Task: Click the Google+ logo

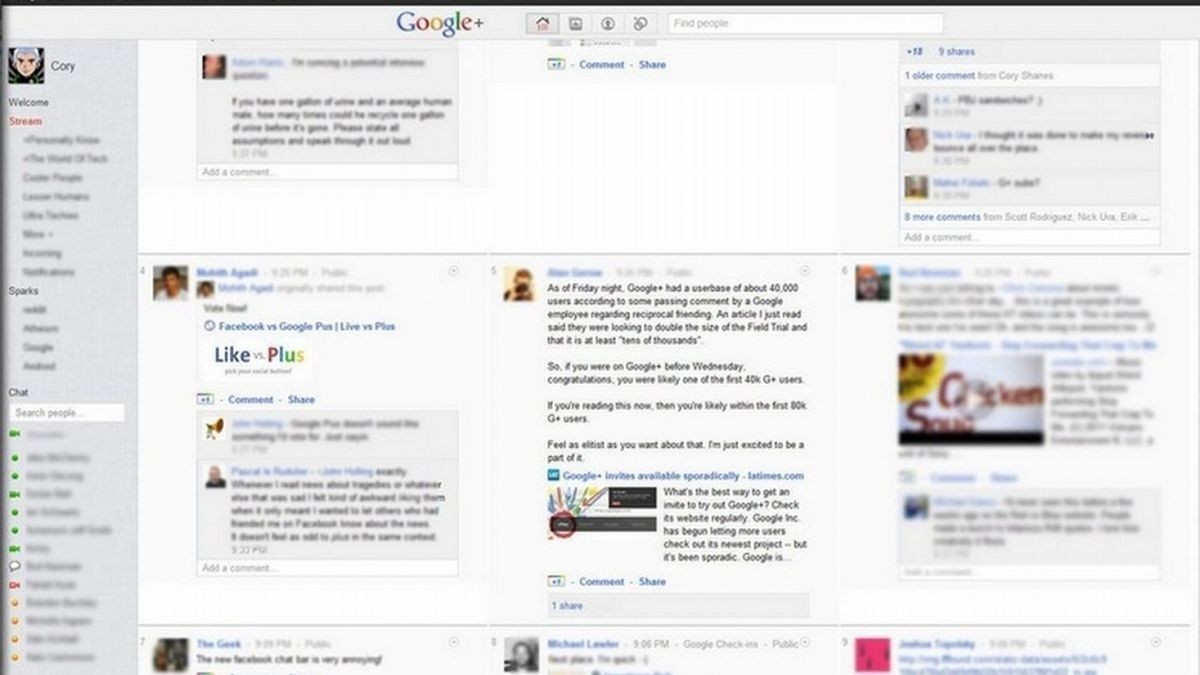Action: click(438, 22)
